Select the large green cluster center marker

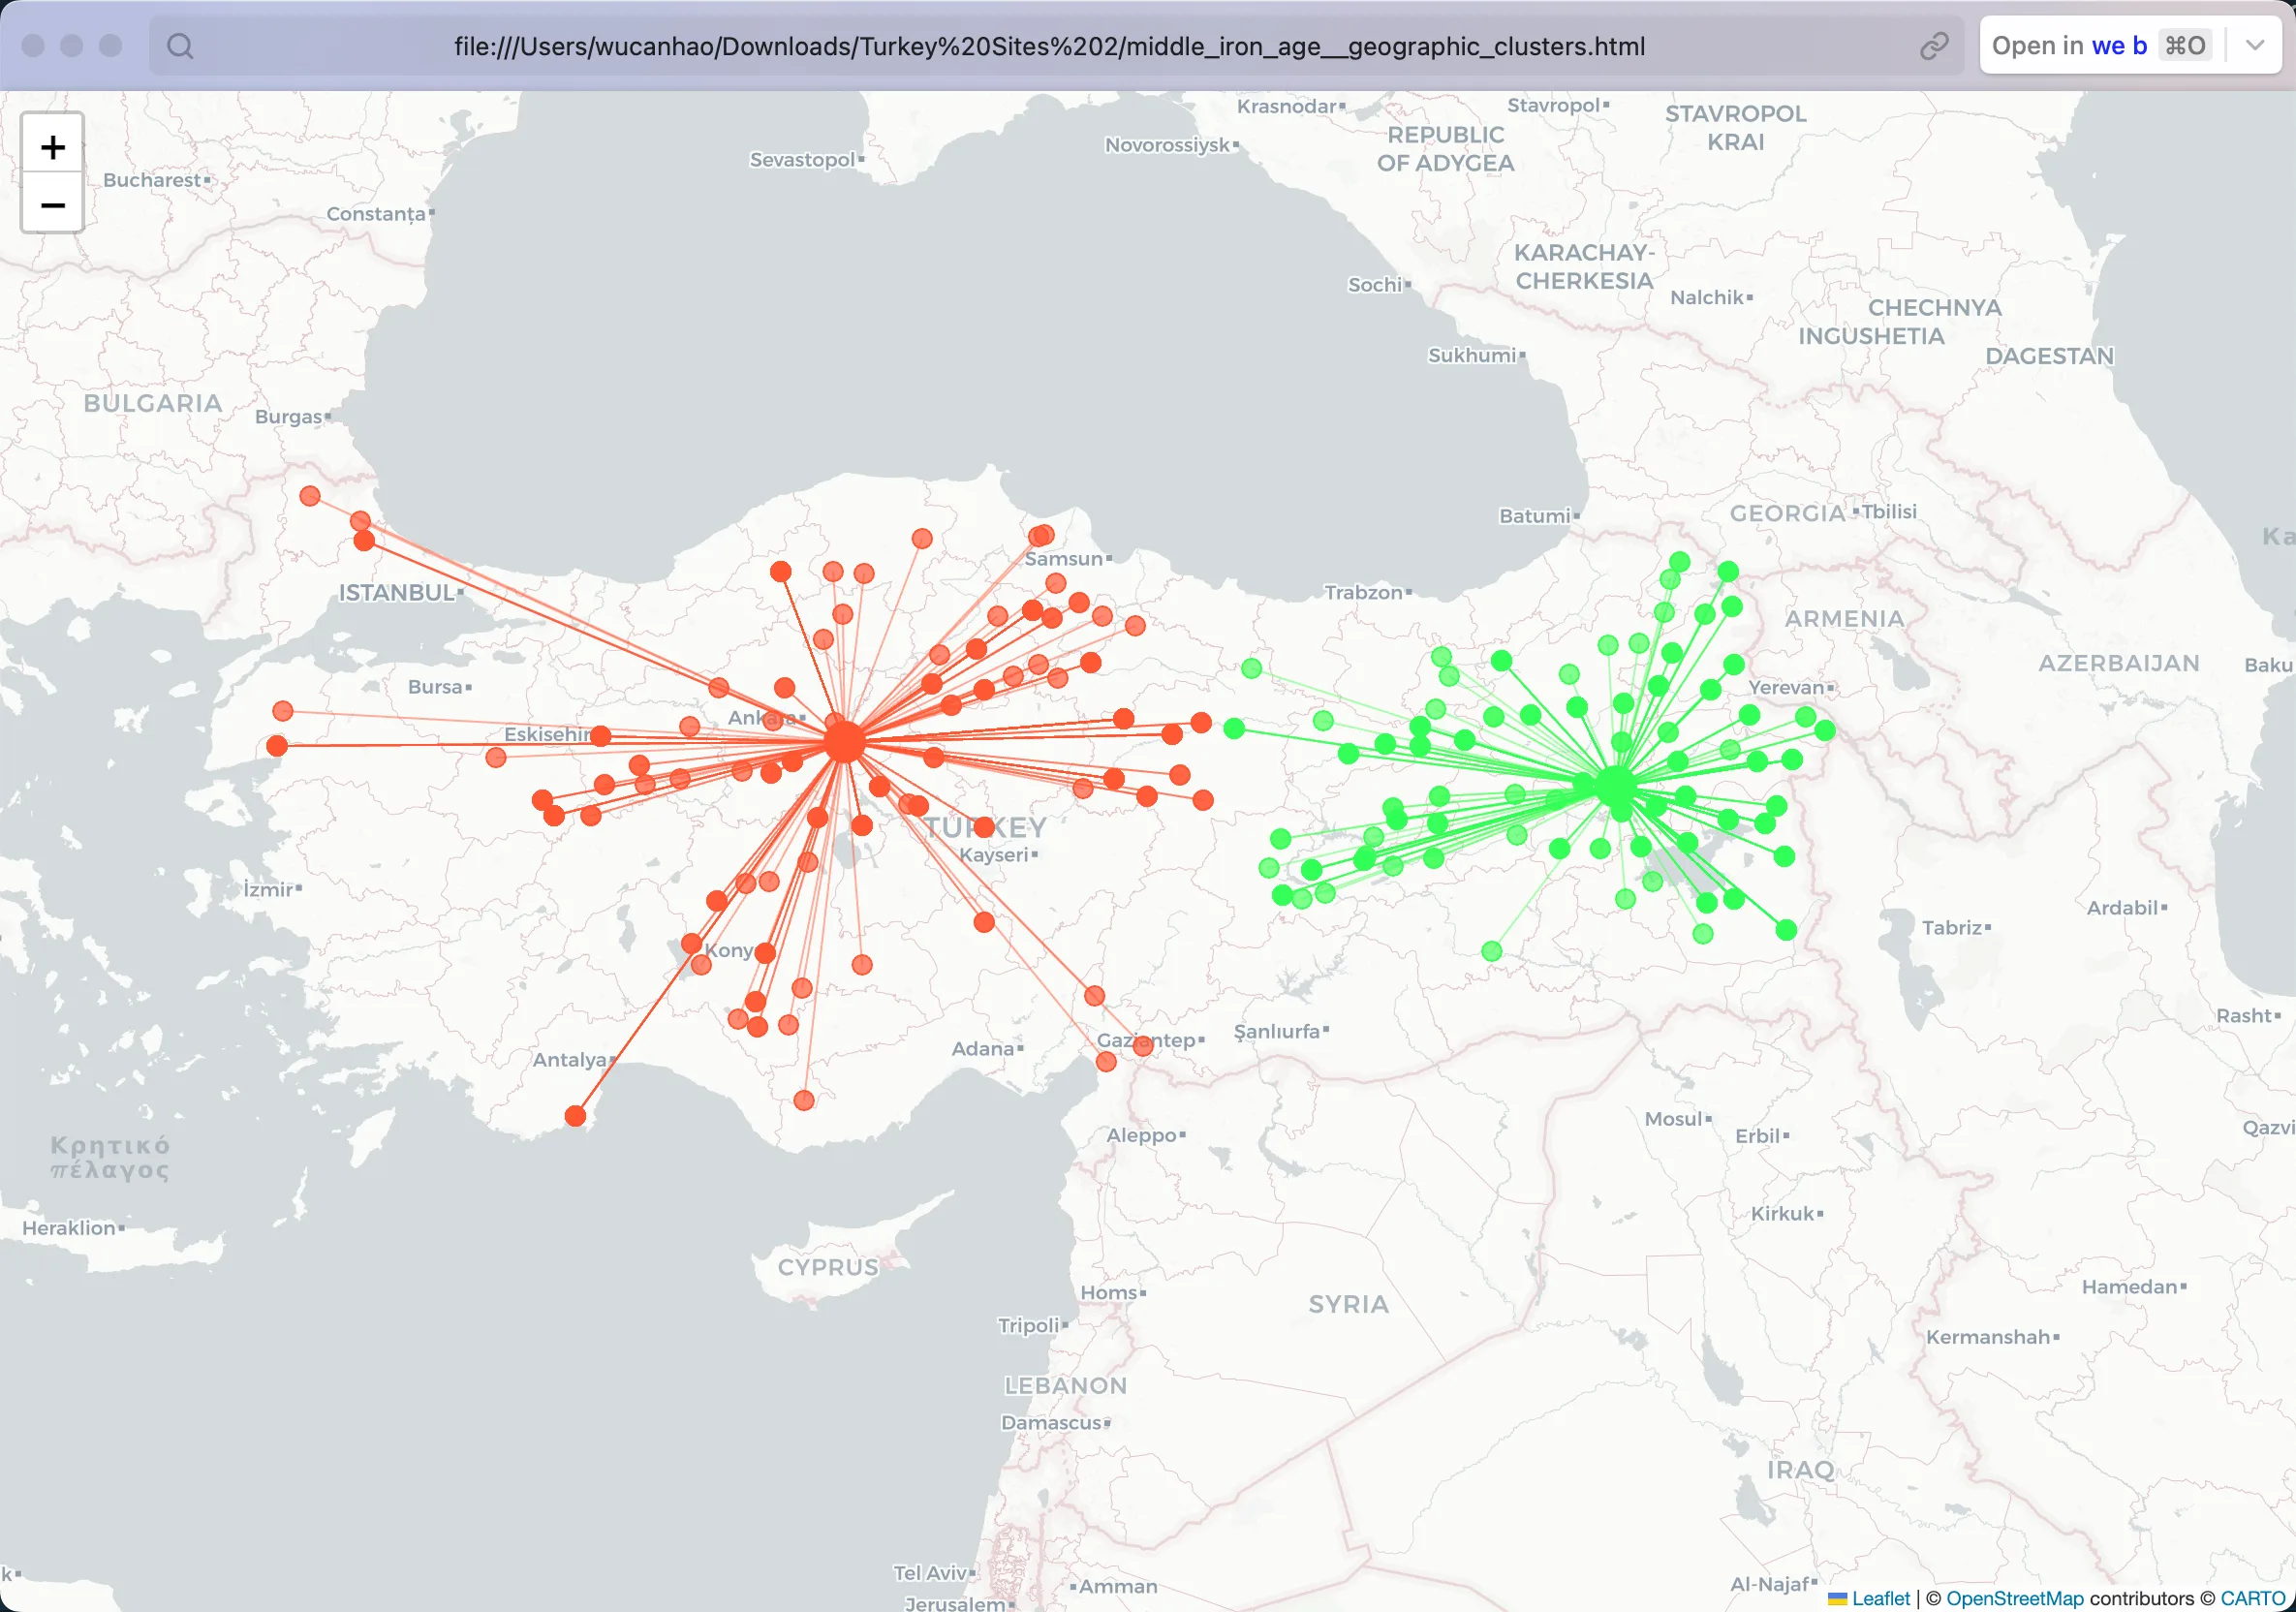click(1616, 786)
